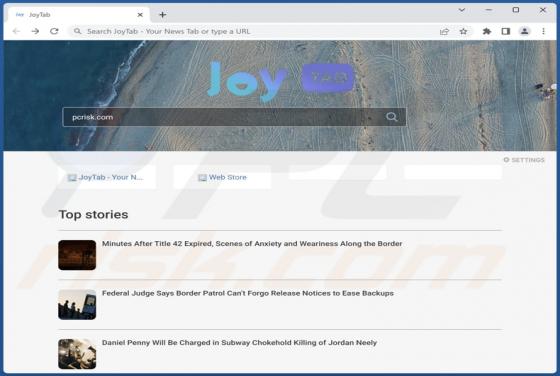Image resolution: width=560 pixels, height=376 pixels.
Task: Open the Extensions puzzle icon
Action: [x=486, y=31]
